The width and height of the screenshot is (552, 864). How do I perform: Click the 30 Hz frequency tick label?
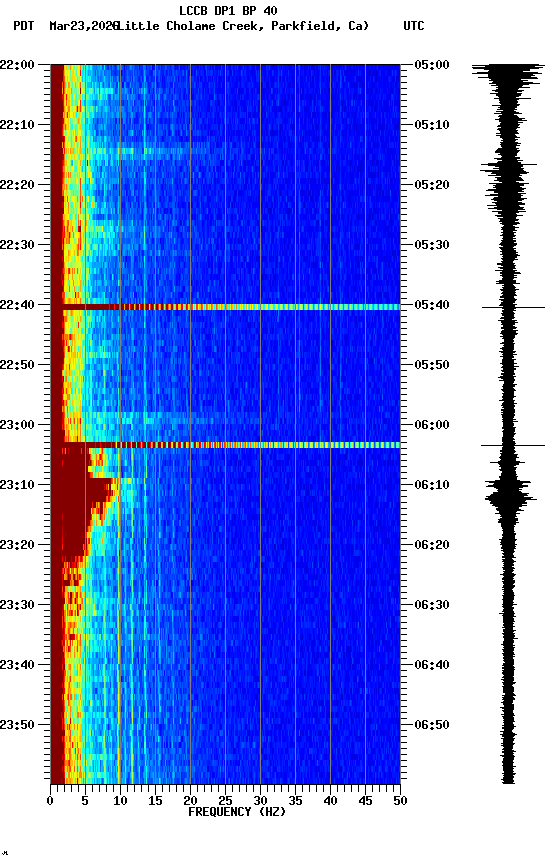(260, 801)
